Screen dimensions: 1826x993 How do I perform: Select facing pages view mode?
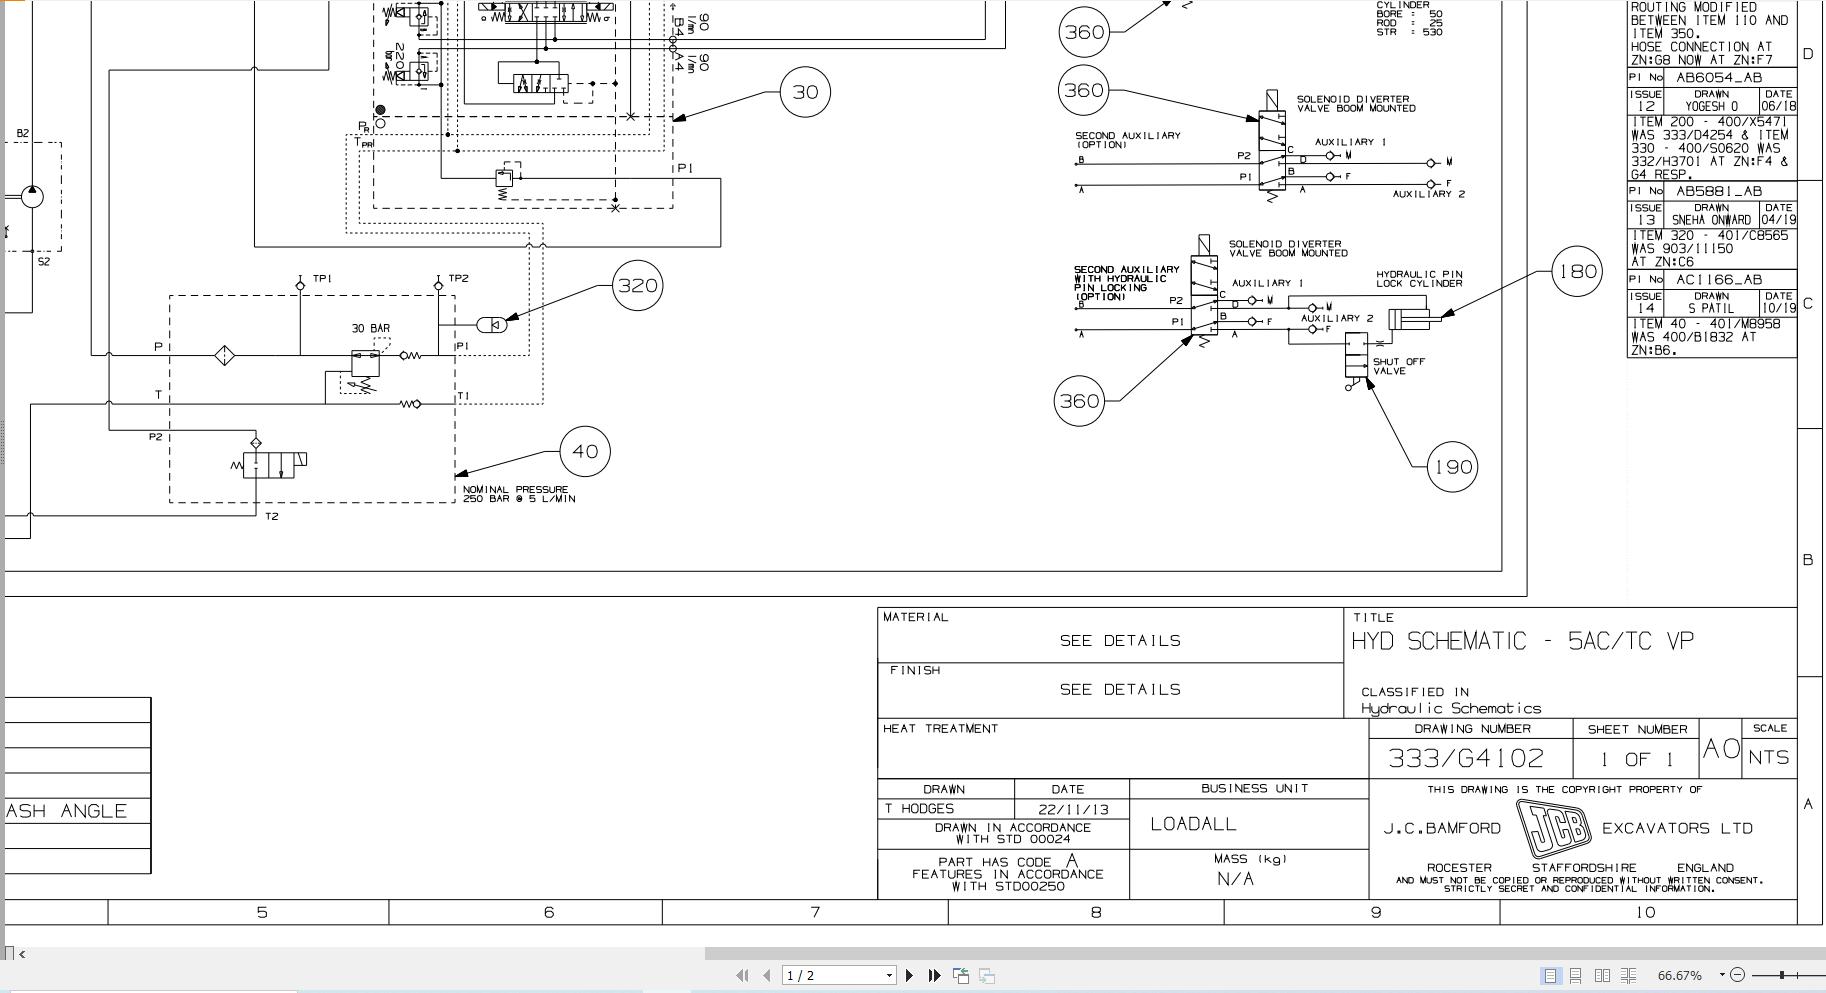1602,975
